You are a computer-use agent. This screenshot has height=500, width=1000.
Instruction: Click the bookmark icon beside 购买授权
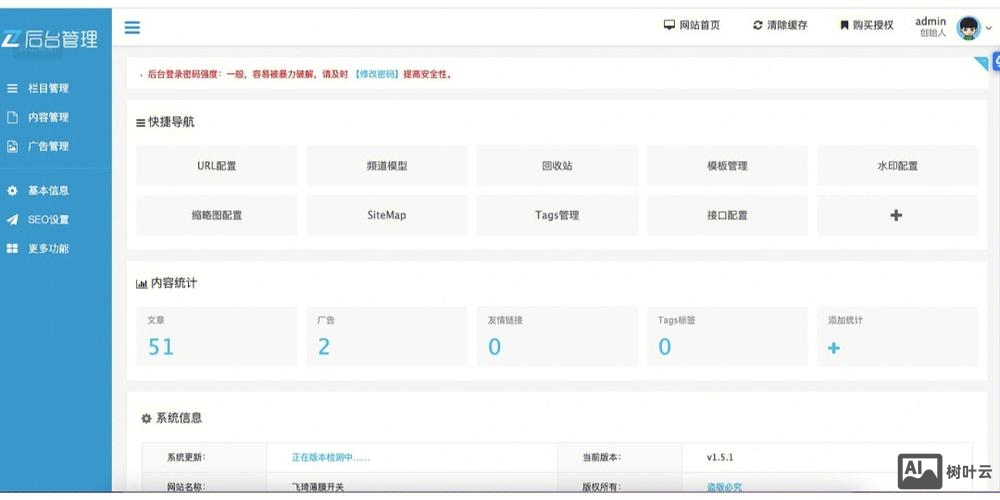point(844,26)
